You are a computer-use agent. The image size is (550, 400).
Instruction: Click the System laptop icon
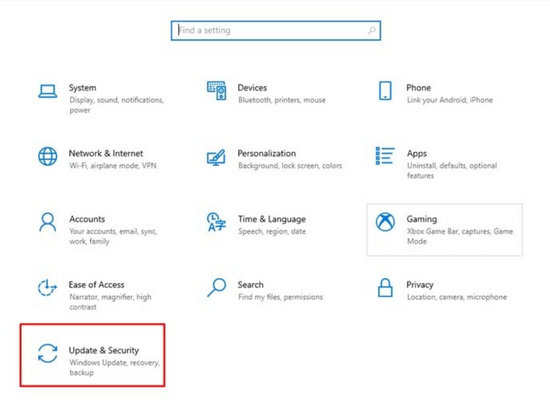click(48, 91)
